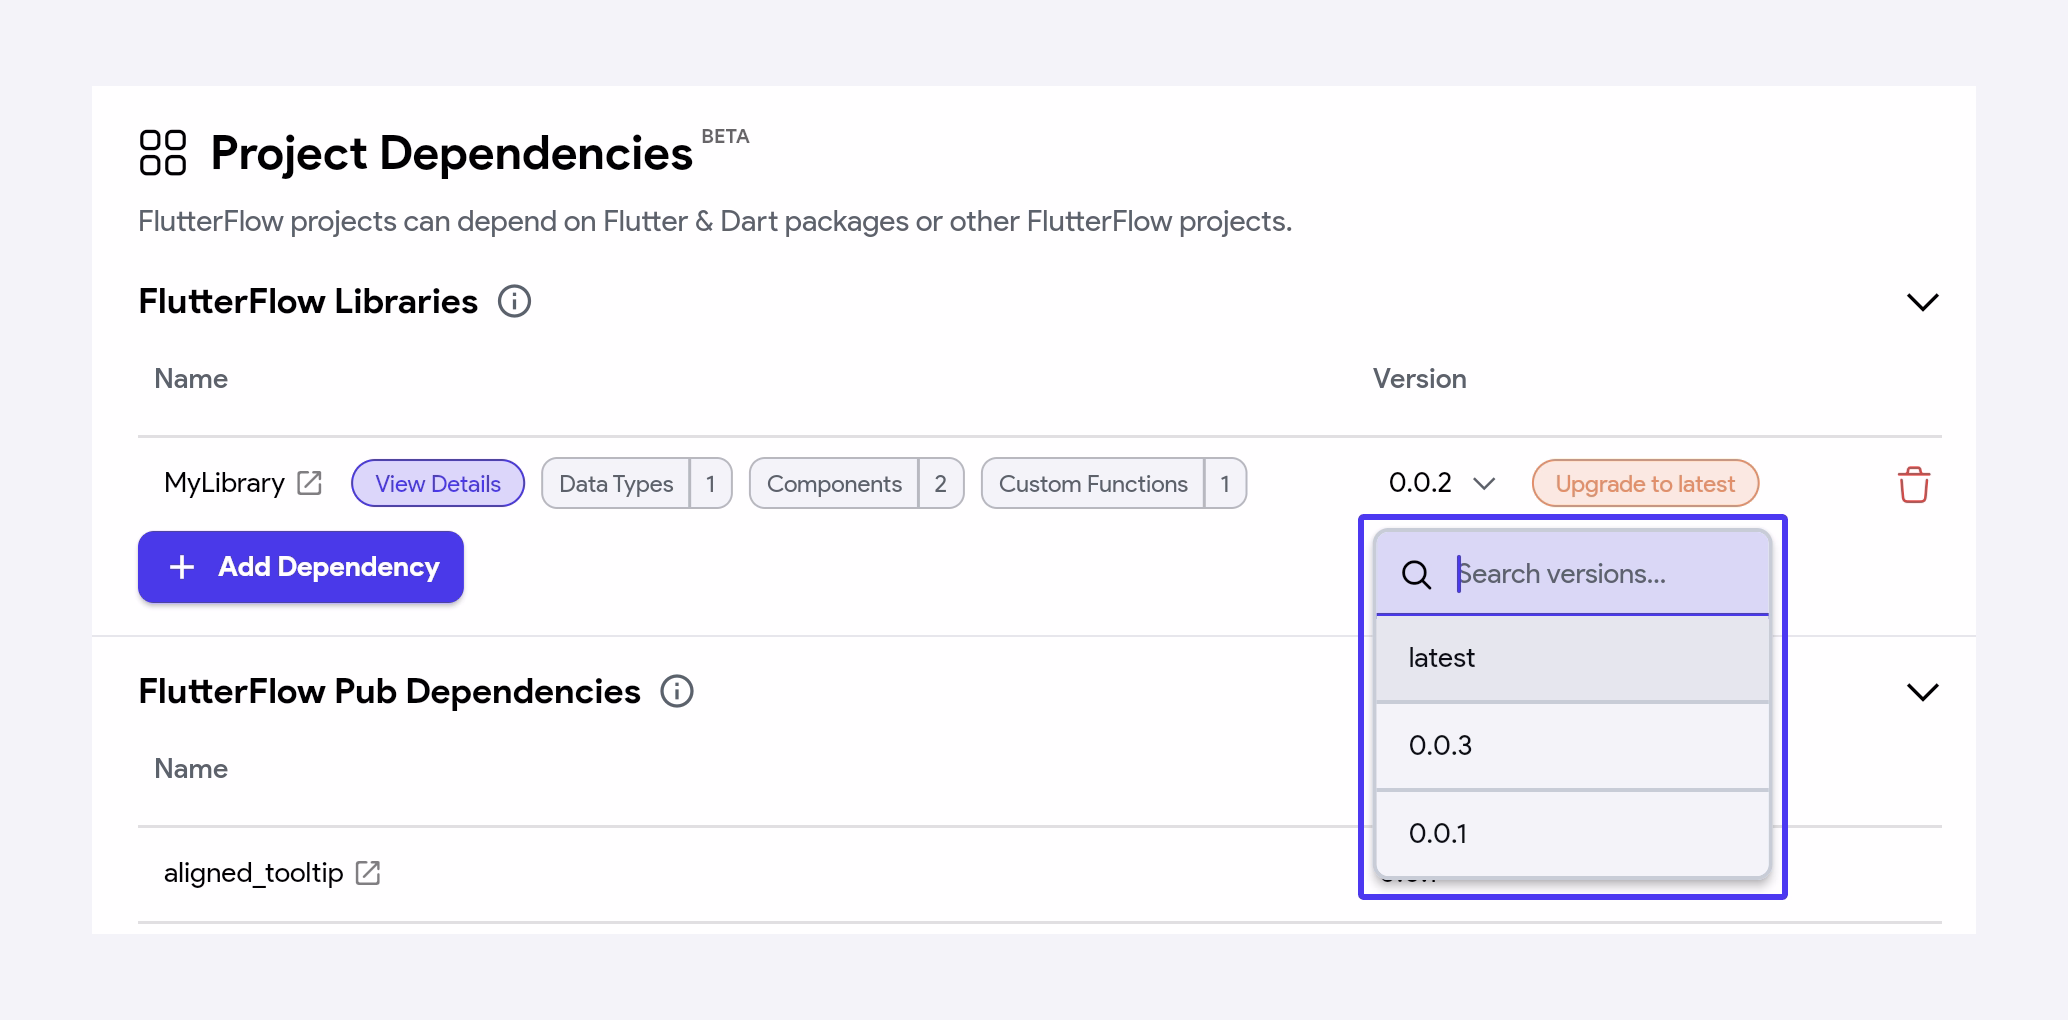Click Upgrade to latest button
The width and height of the screenshot is (2068, 1020).
coord(1645,483)
